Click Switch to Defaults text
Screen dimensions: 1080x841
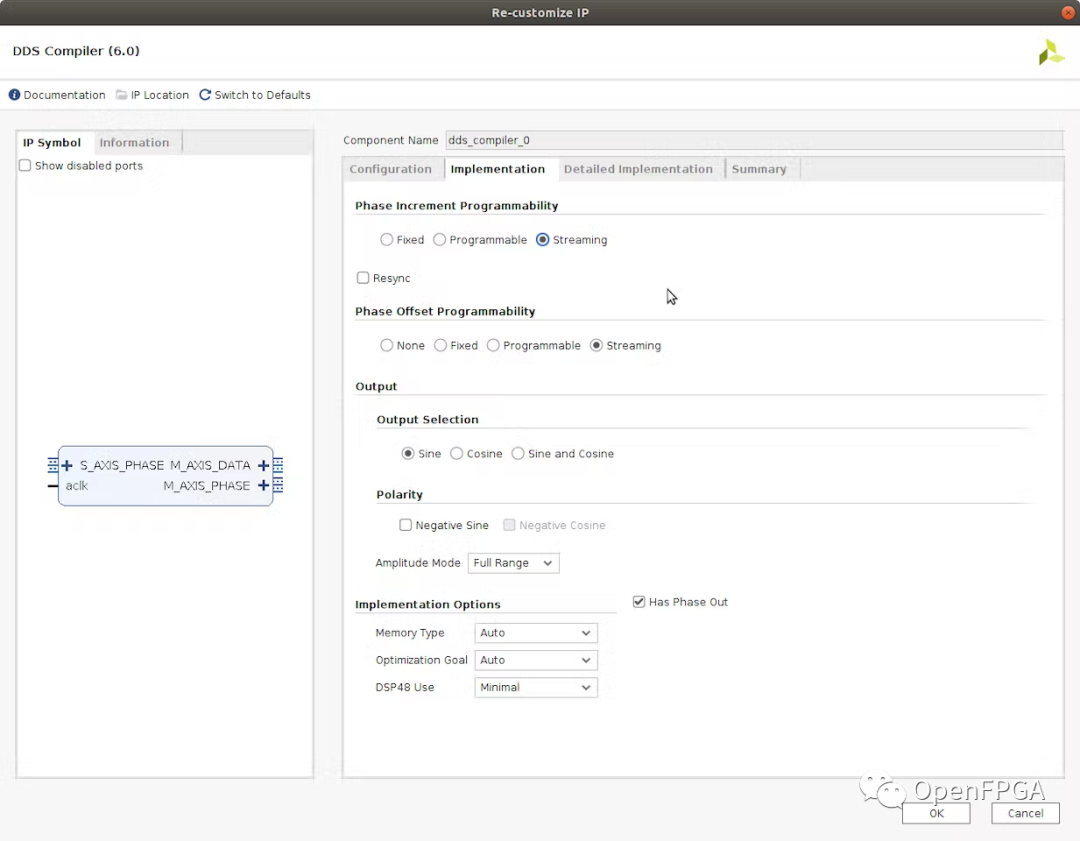point(262,95)
